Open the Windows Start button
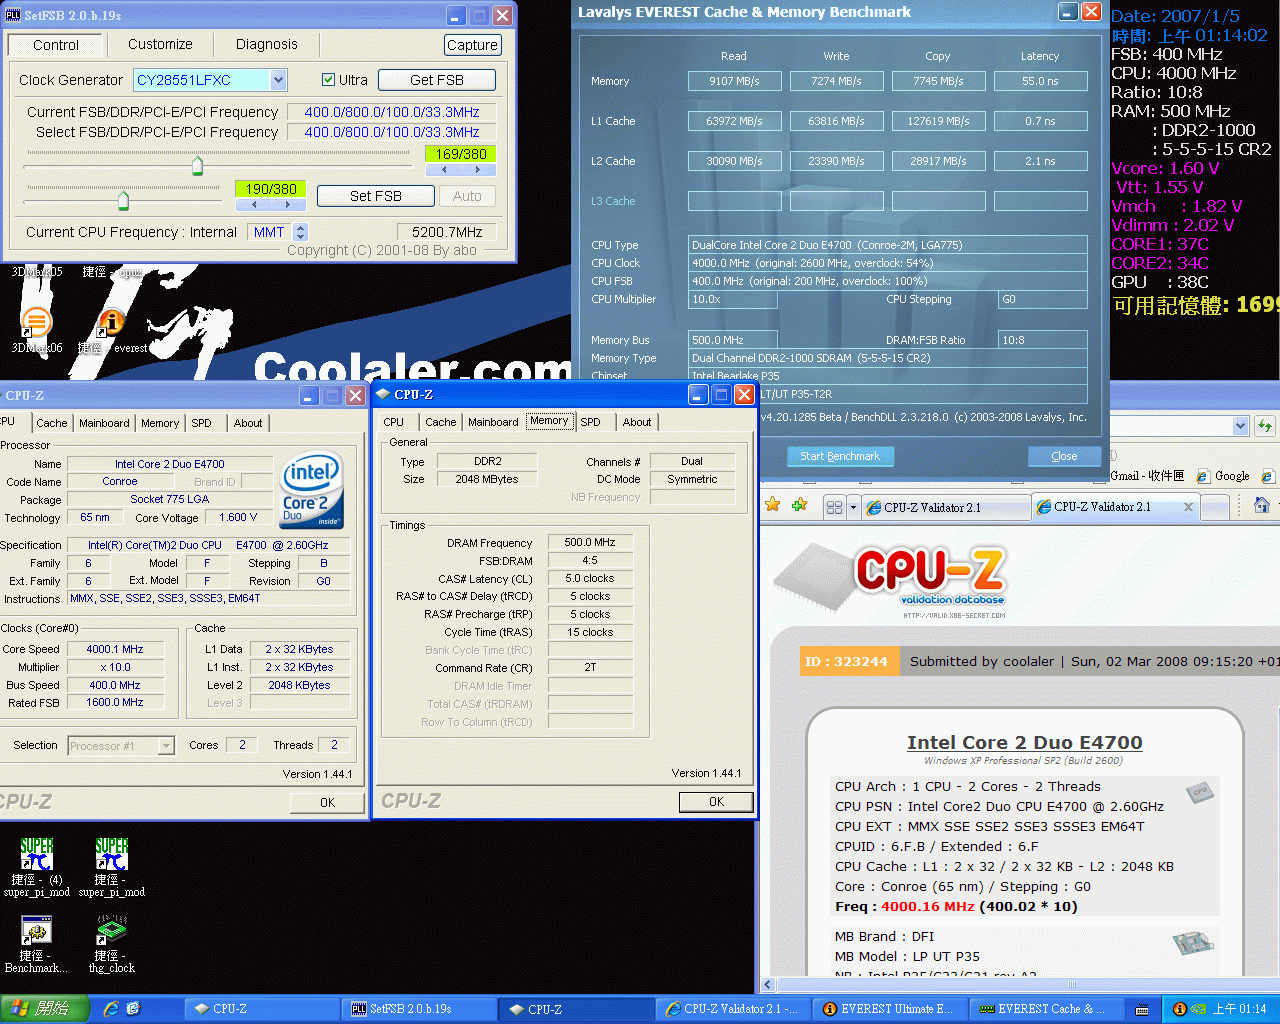 tap(45, 1009)
